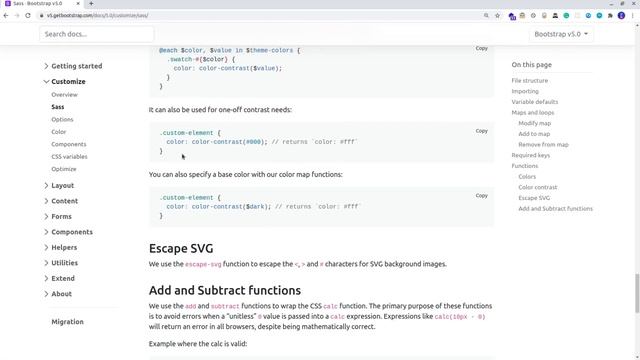
Task: Jump to Modify map subsection
Action: point(535,123)
